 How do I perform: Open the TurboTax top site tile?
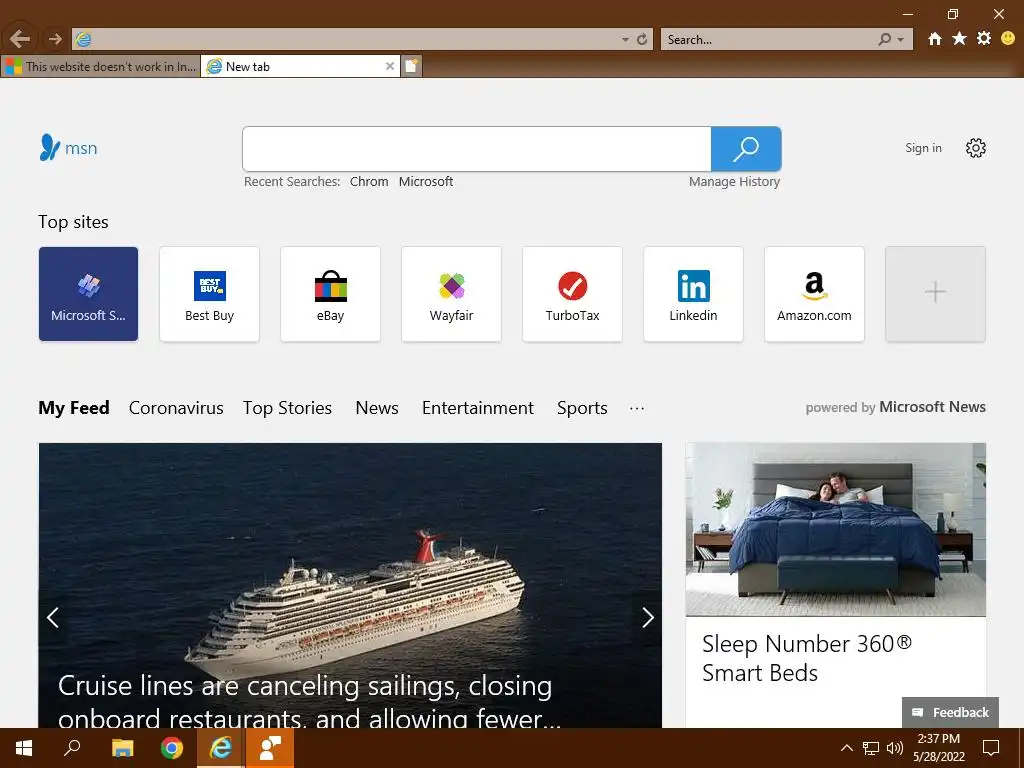pyautogui.click(x=572, y=294)
